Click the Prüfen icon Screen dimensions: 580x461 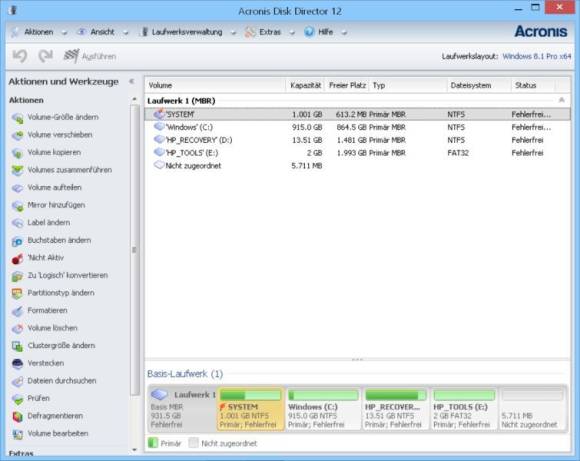17,399
